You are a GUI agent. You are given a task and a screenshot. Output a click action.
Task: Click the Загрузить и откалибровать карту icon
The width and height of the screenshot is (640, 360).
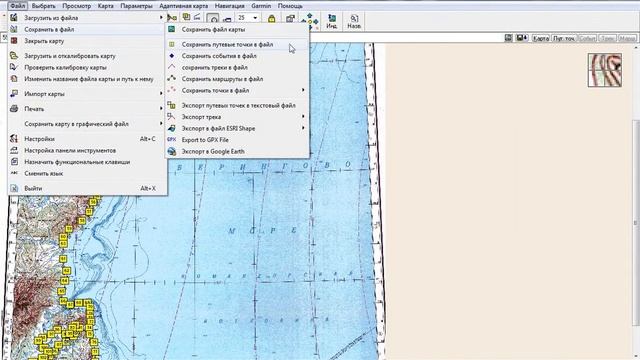click(x=14, y=56)
